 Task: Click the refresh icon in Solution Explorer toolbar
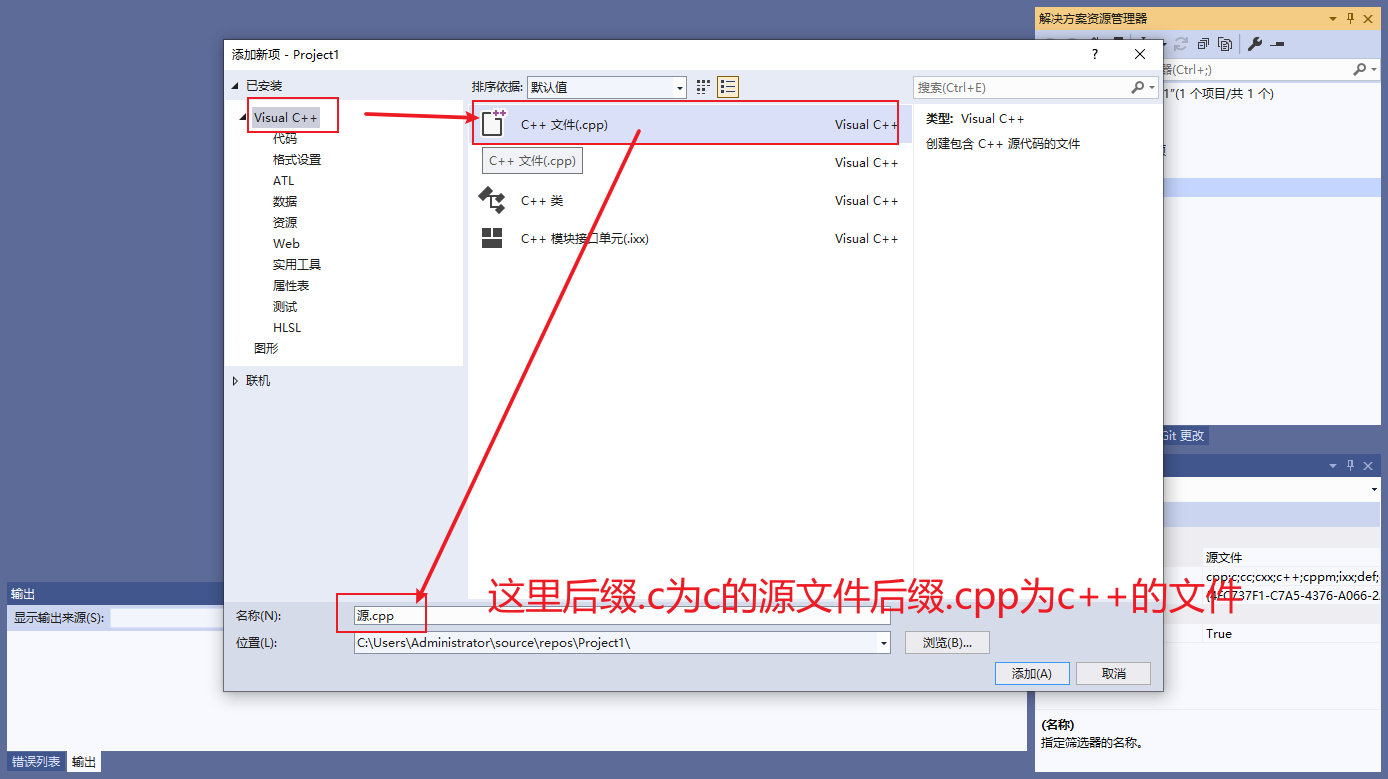click(x=1180, y=44)
